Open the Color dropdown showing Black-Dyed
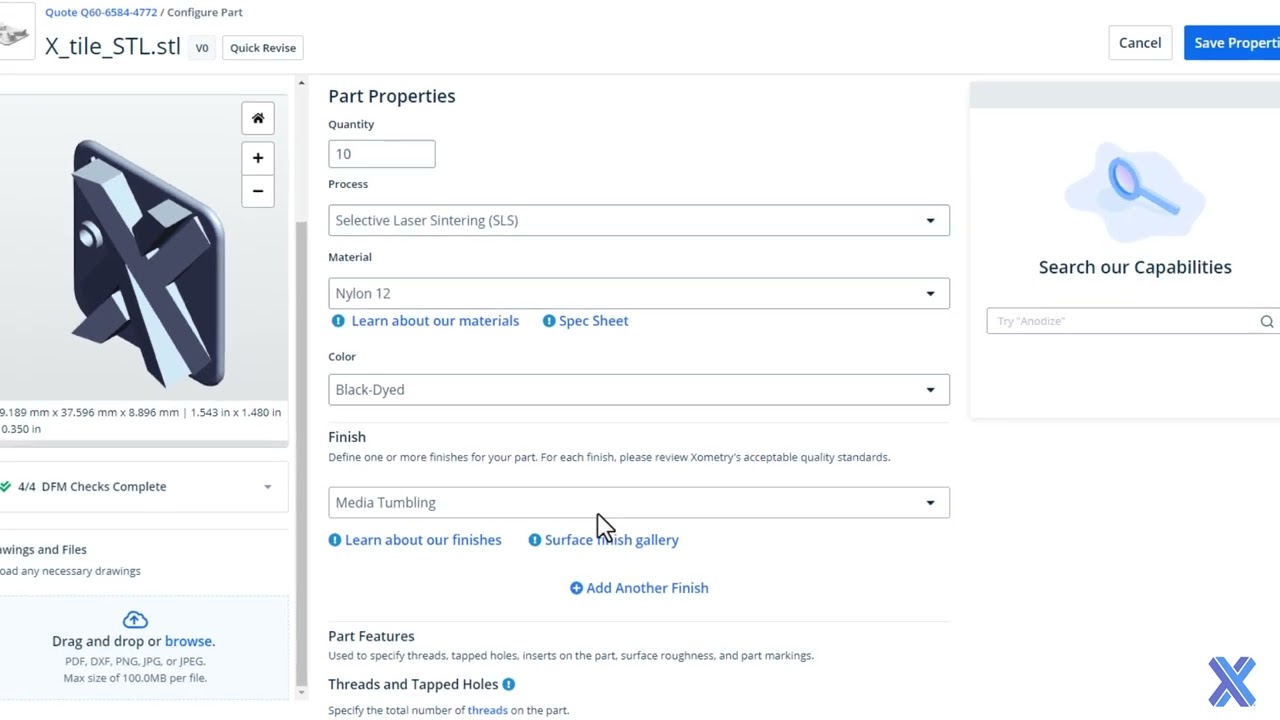The width and height of the screenshot is (1280, 720). coord(638,389)
